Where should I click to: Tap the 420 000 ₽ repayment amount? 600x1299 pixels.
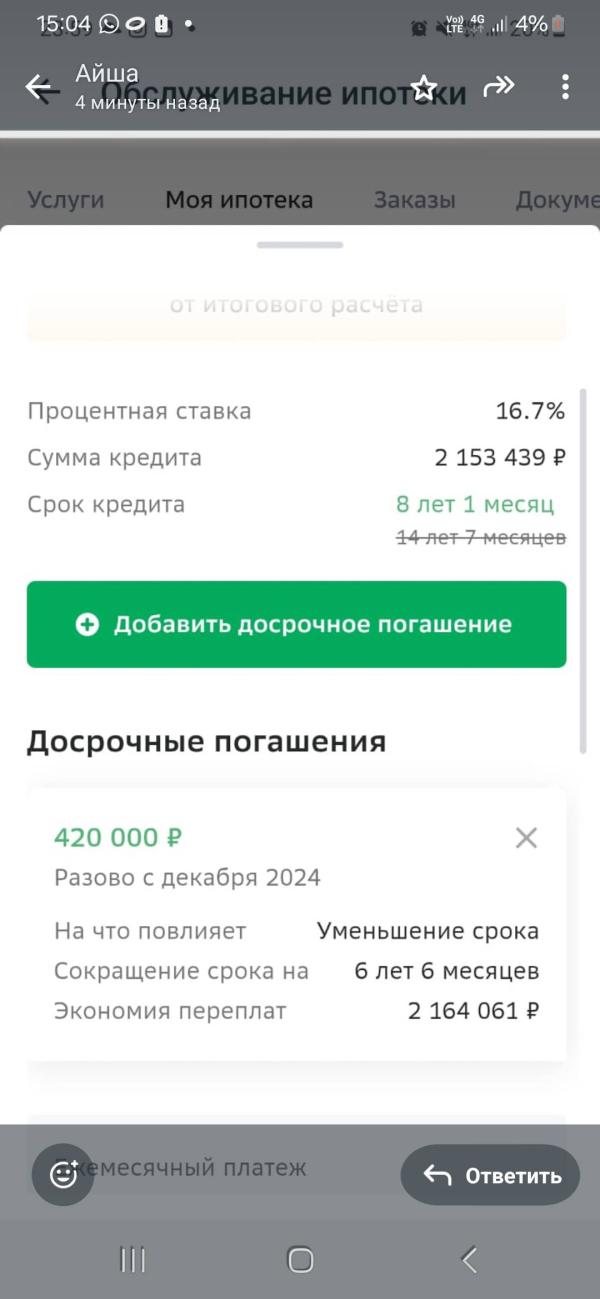[118, 837]
